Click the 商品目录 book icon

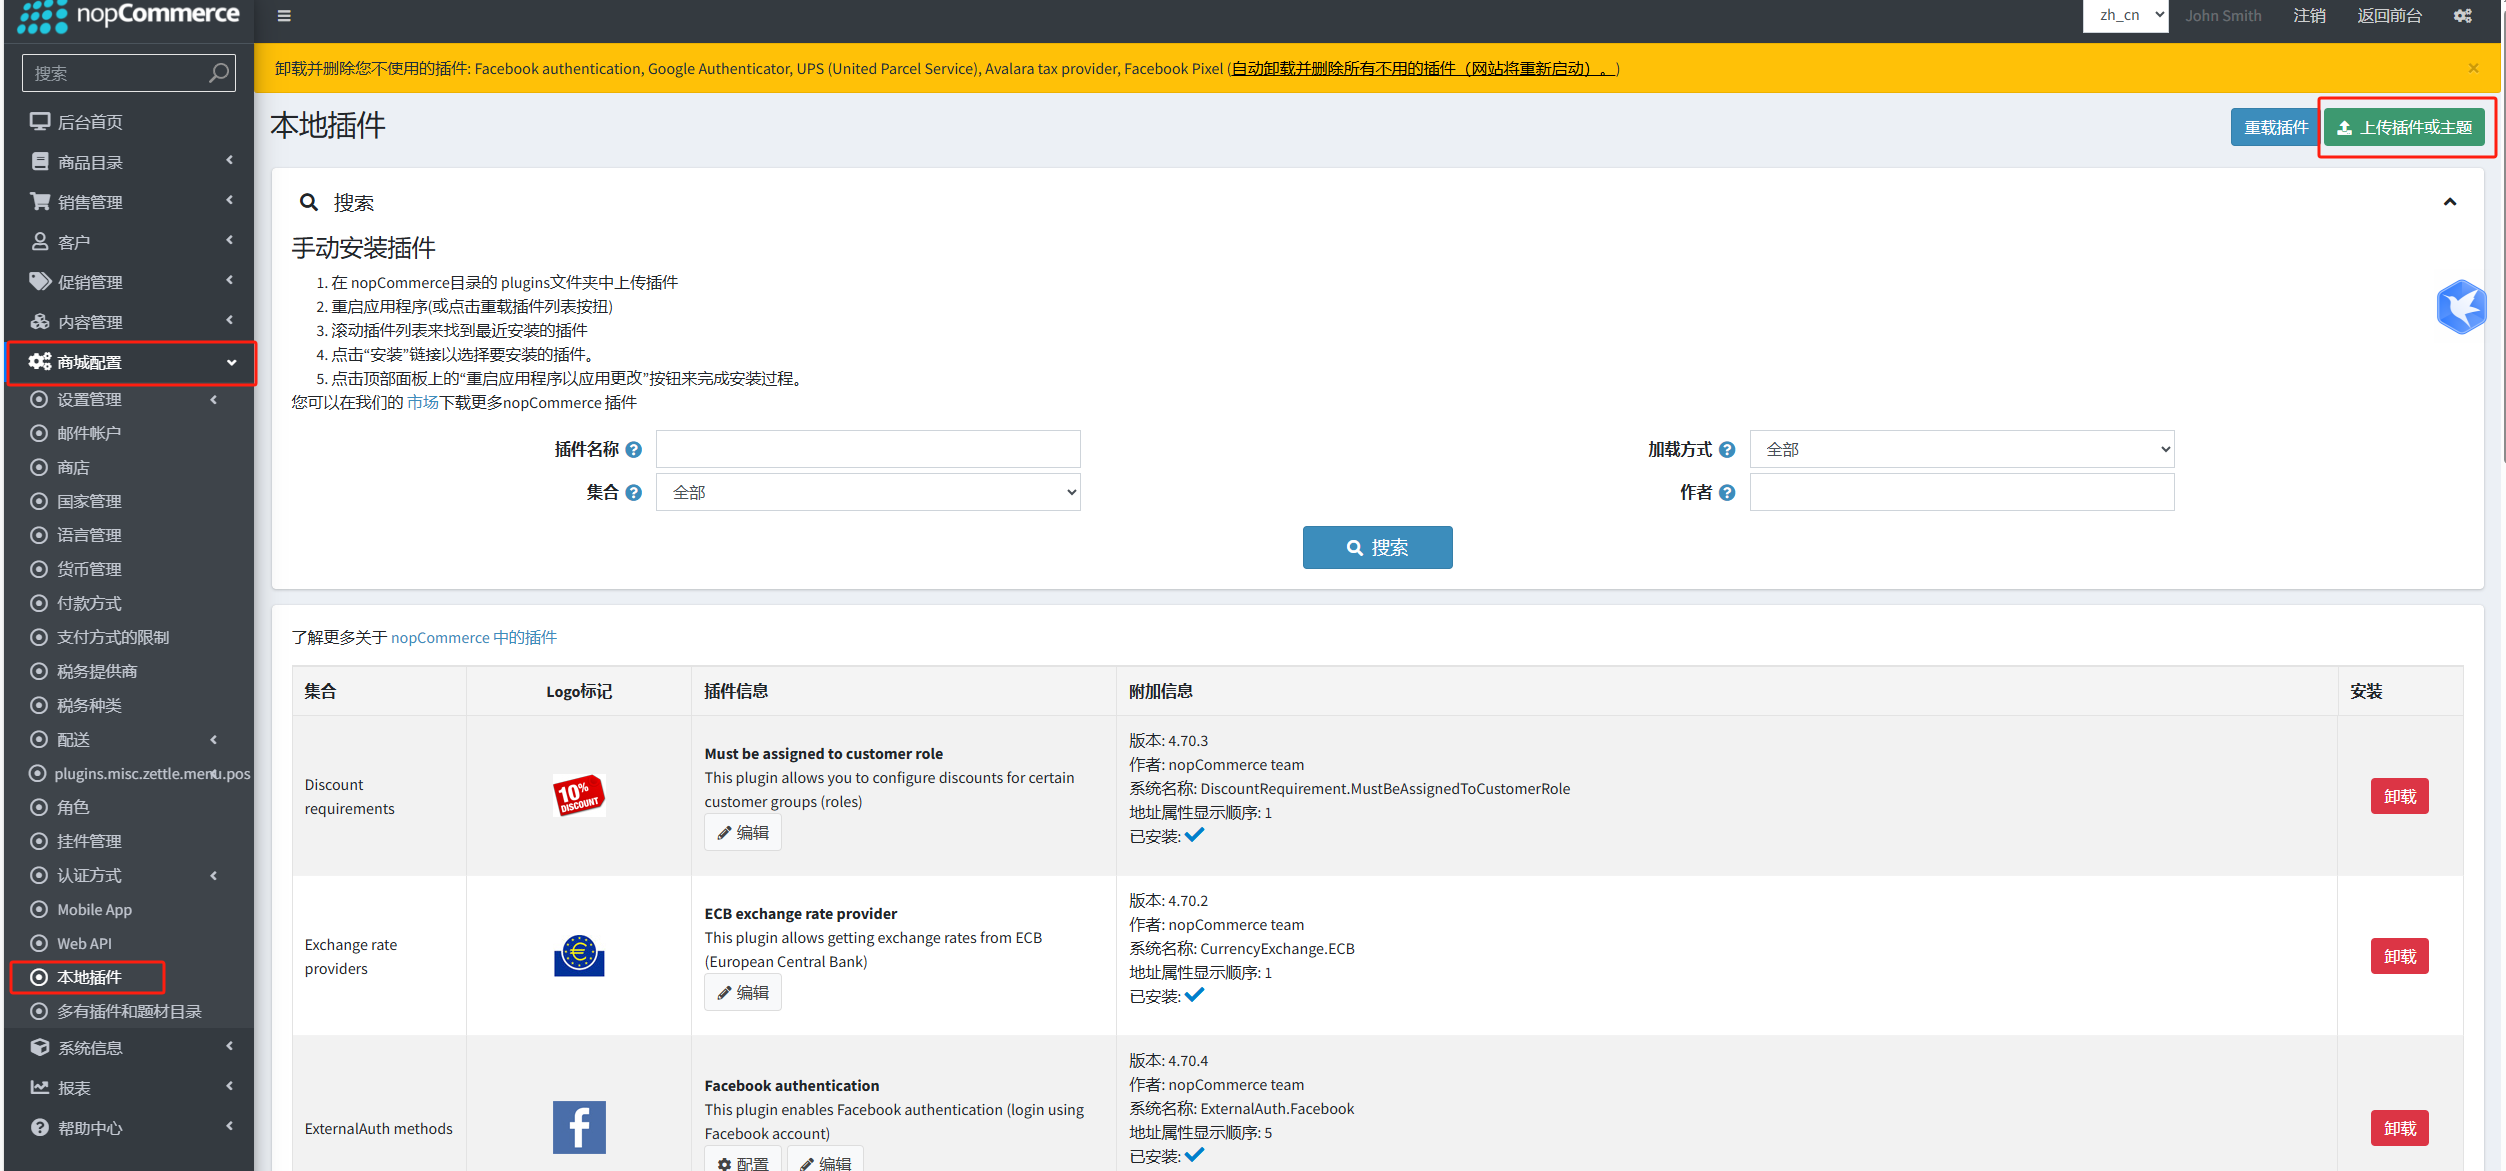(40, 161)
